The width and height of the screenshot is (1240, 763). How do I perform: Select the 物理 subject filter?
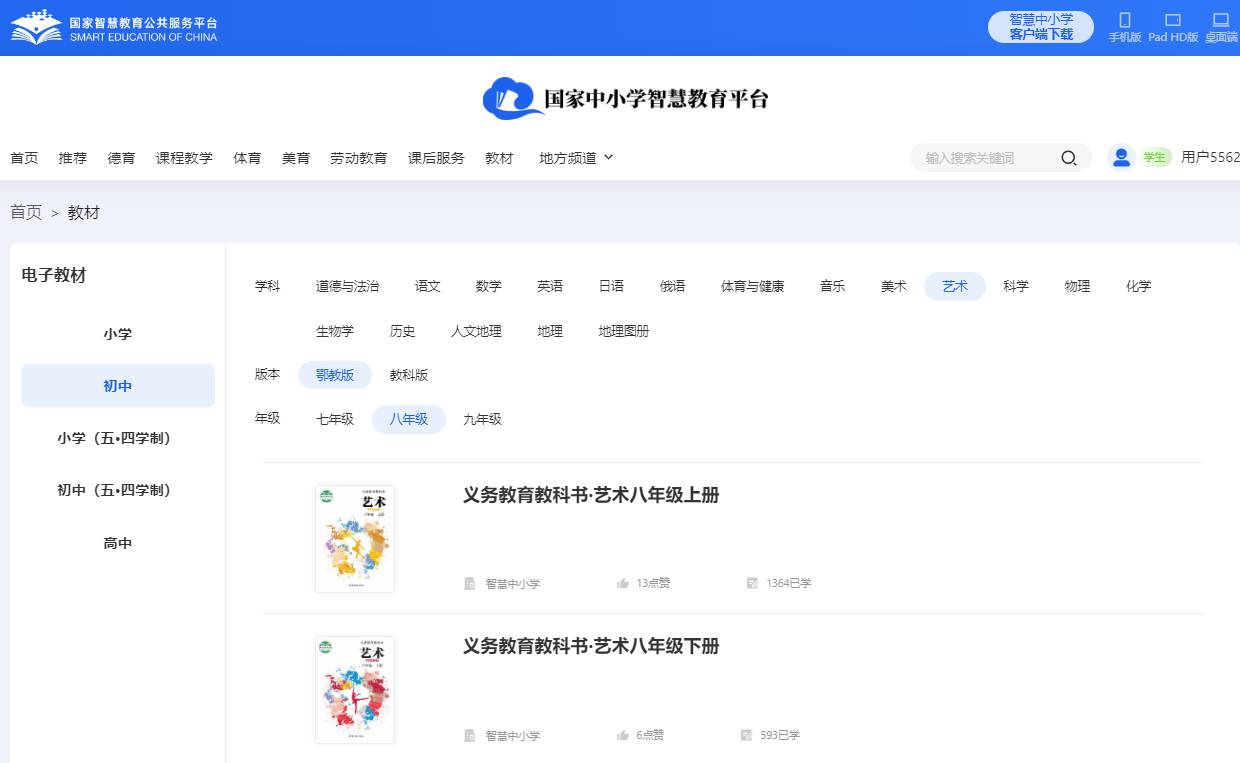tap(1078, 286)
